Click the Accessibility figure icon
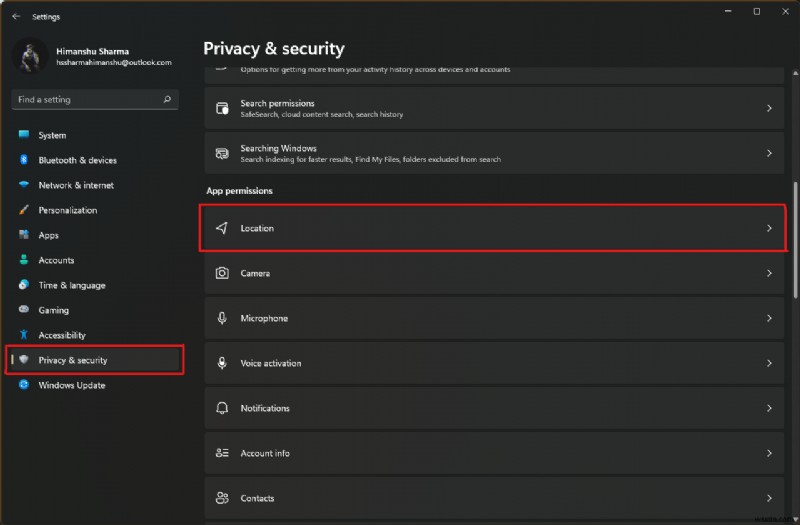This screenshot has width=800, height=525. 23,335
